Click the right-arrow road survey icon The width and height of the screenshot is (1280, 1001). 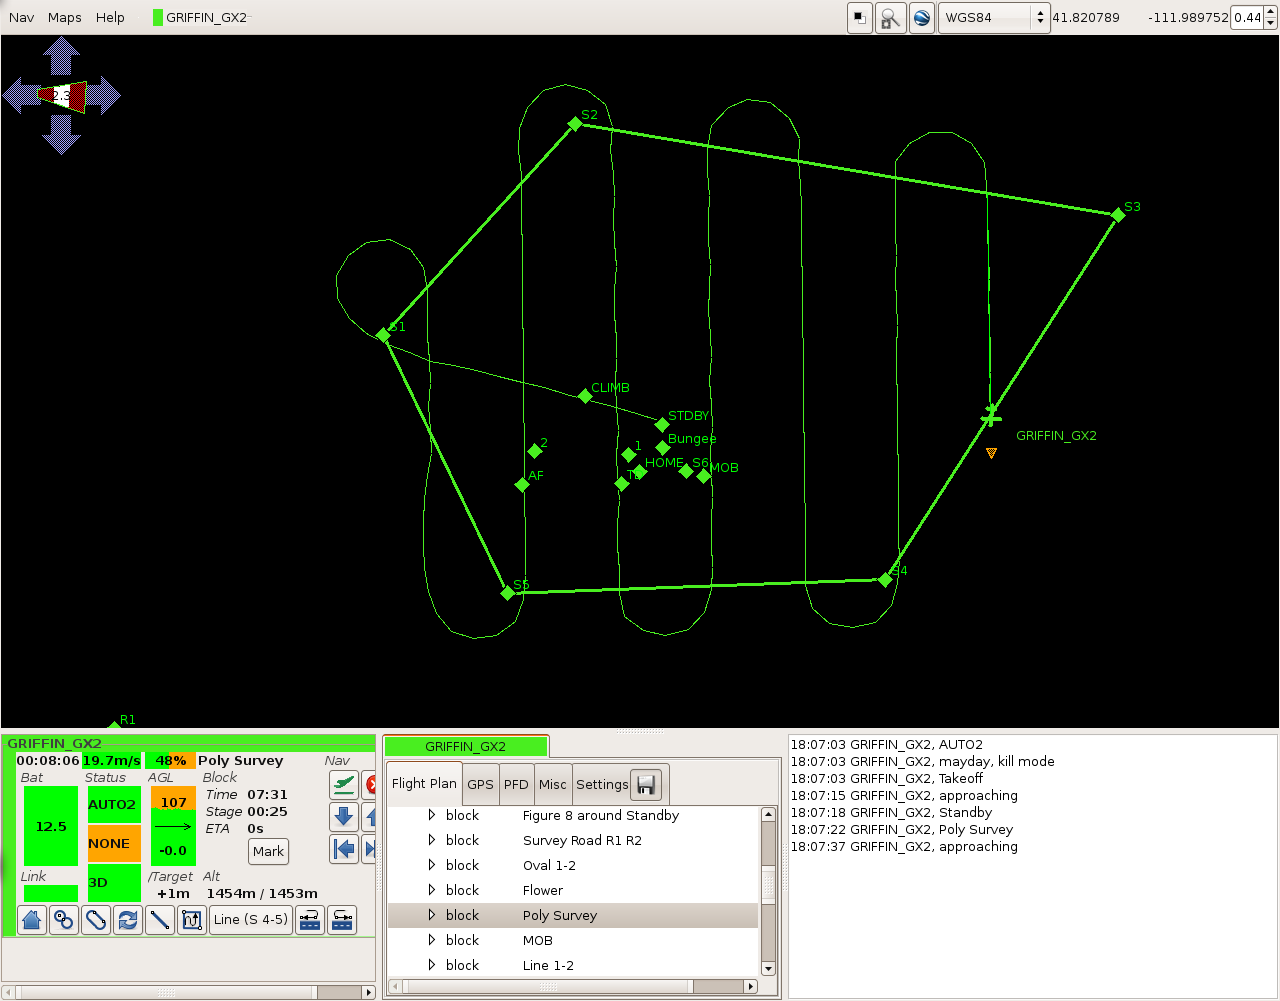pyautogui.click(x=342, y=920)
